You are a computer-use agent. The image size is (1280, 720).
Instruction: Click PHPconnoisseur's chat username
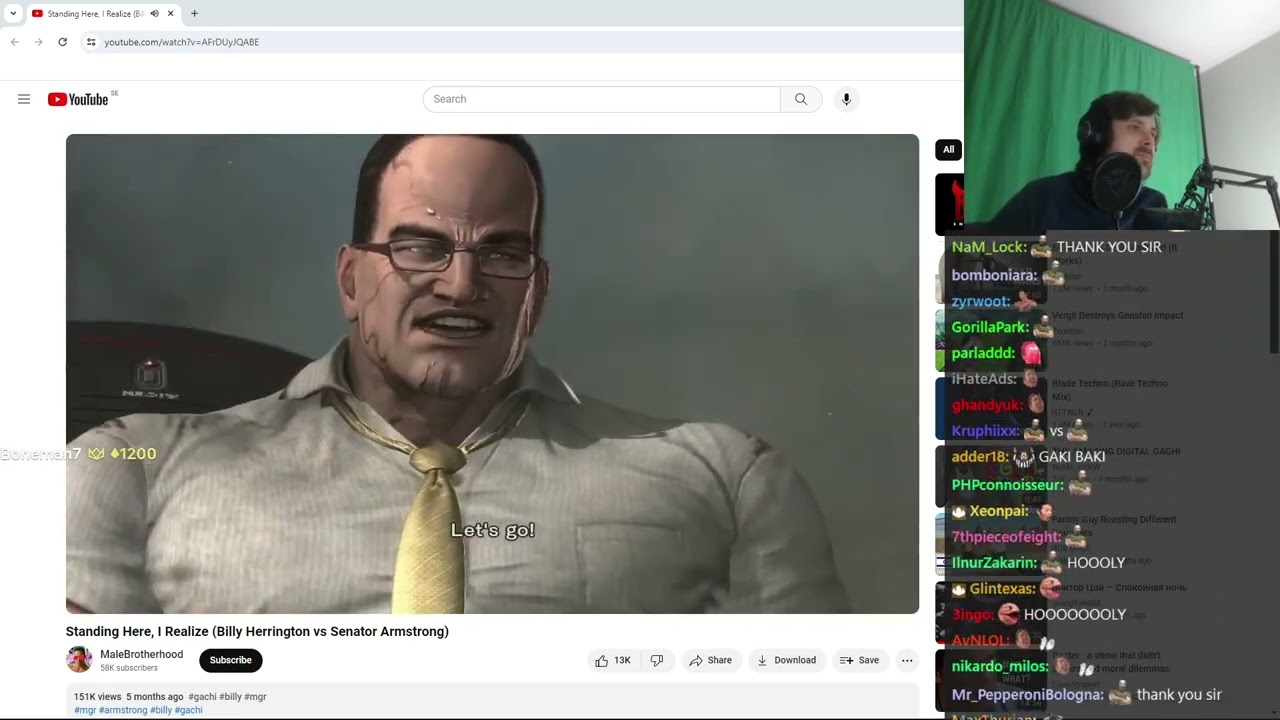[1007, 485]
